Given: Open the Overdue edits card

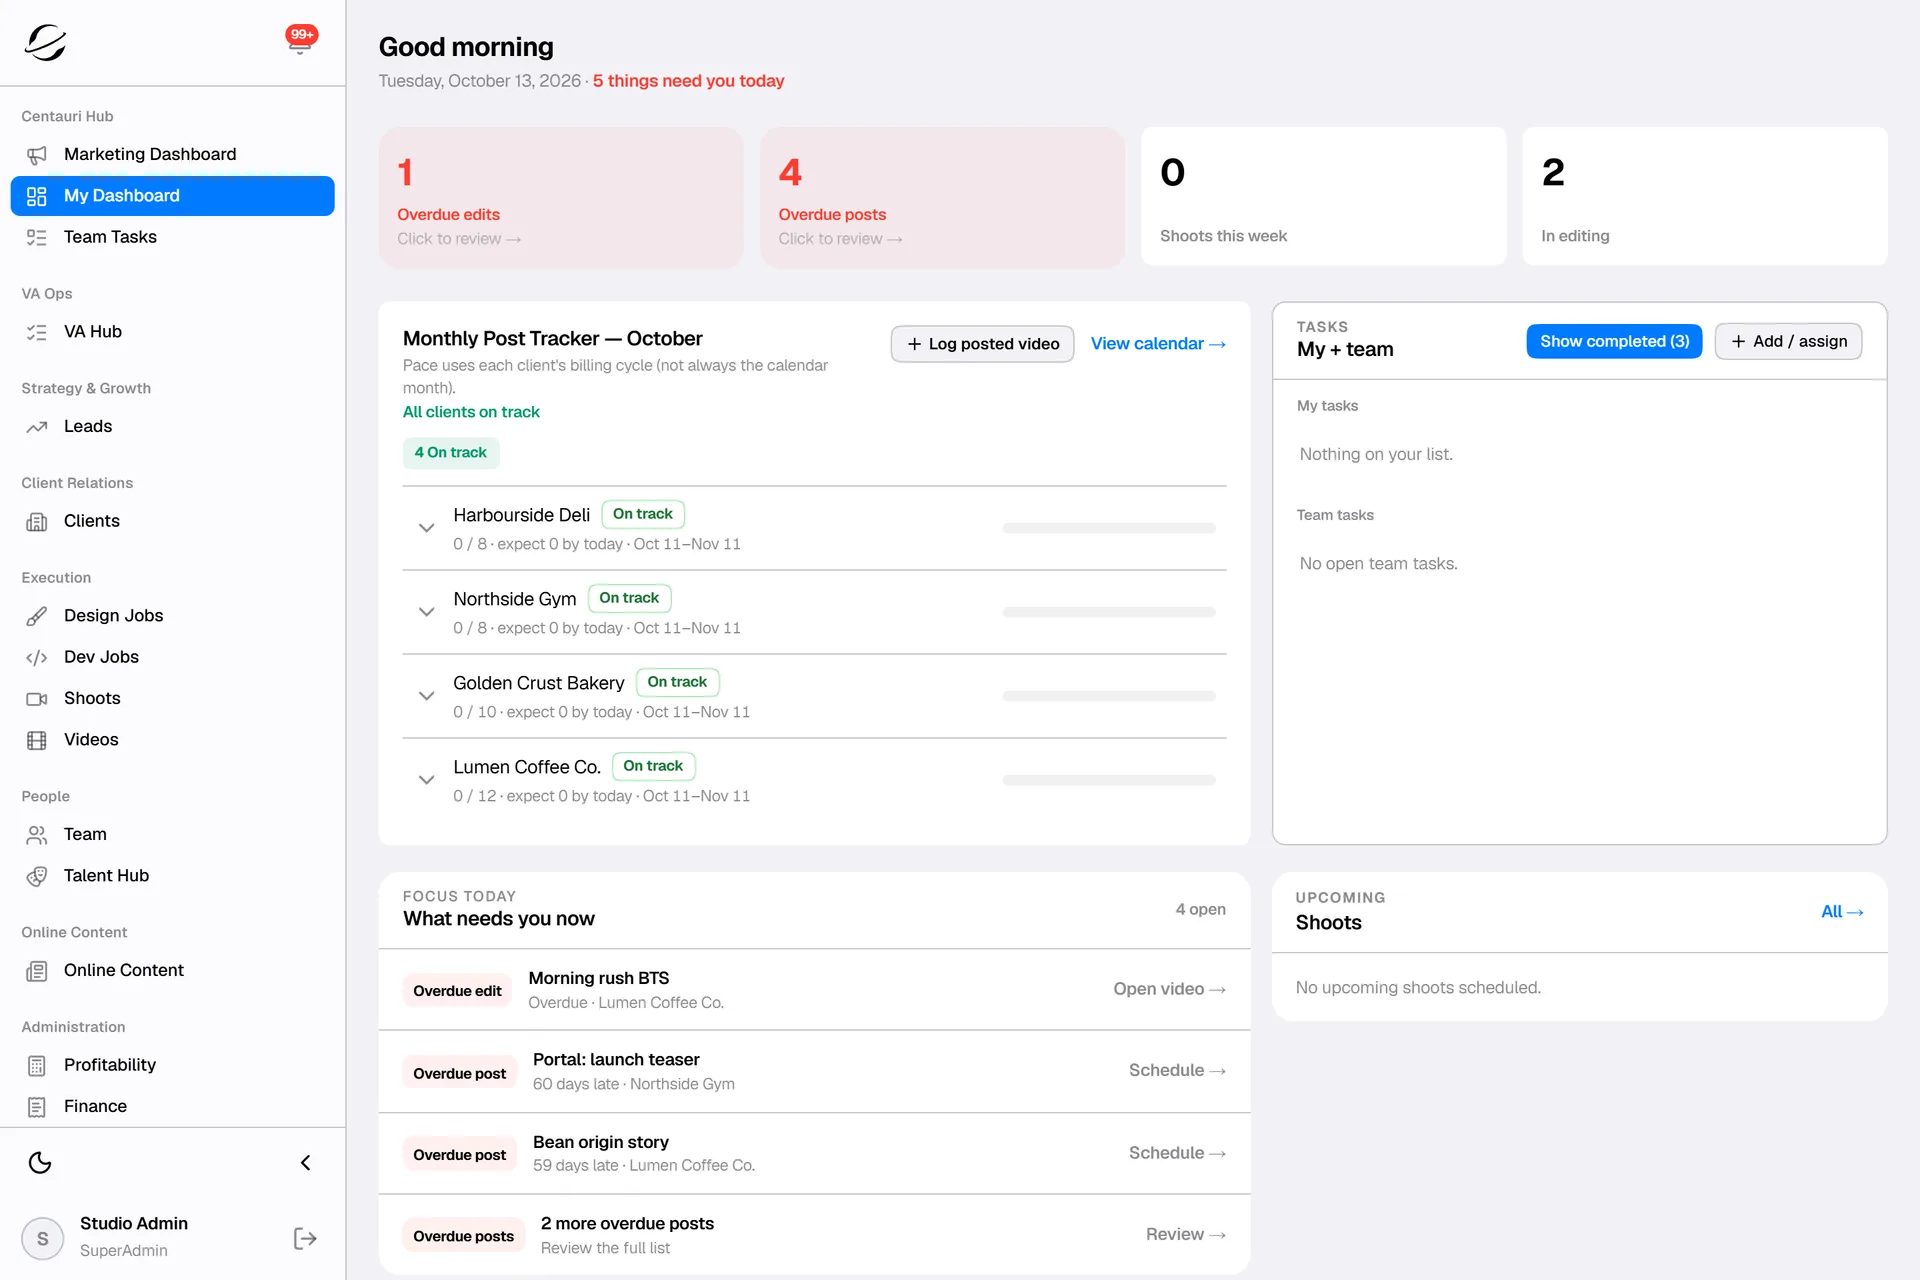Looking at the screenshot, I should [x=561, y=197].
